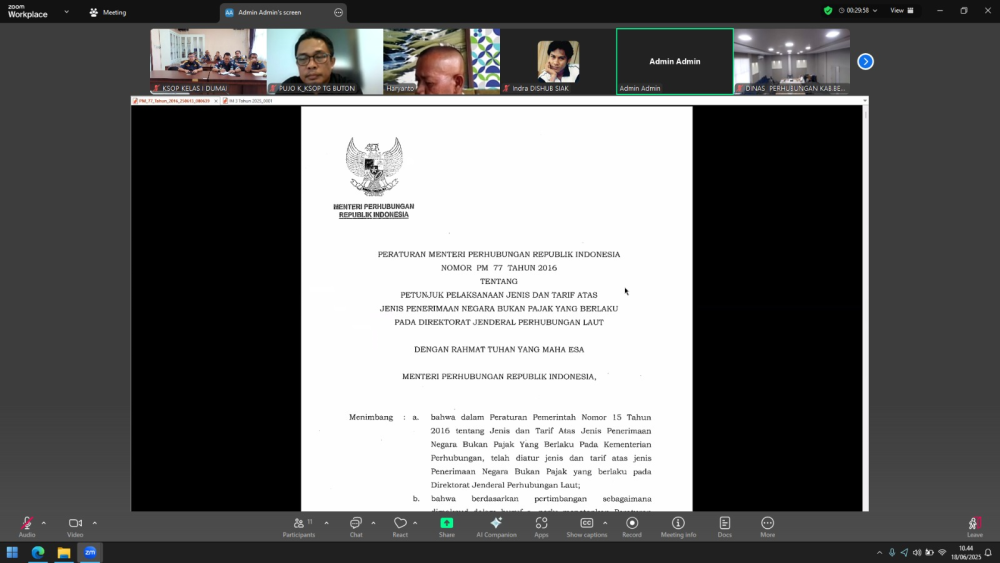Screen dimensions: 1000x563
Task: Select Indra DISHUB SIAK participant tile
Action: point(558,61)
